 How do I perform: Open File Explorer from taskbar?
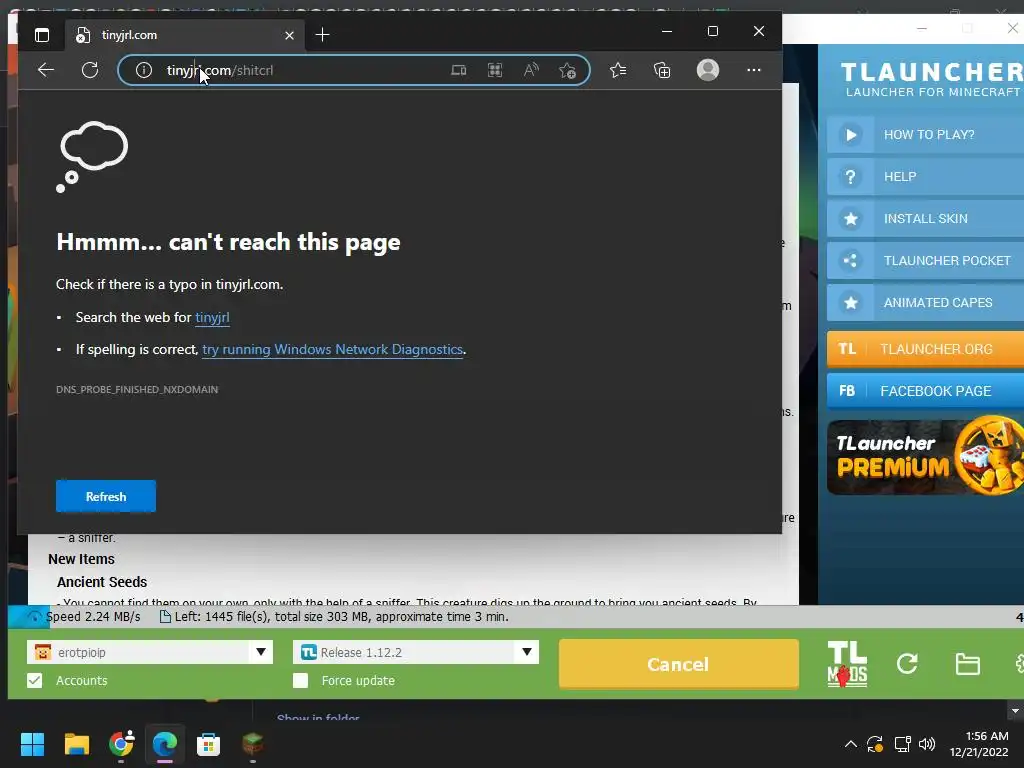click(76, 744)
